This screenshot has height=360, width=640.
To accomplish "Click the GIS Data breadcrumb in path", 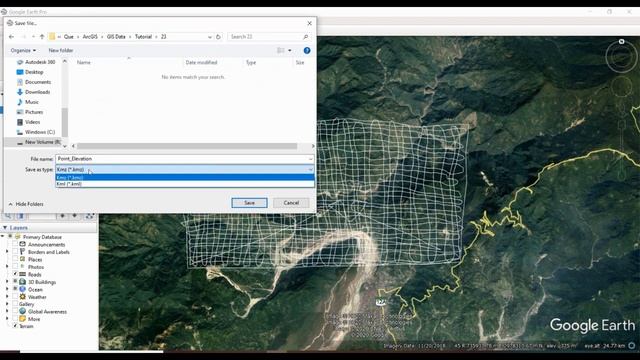I will pyautogui.click(x=116, y=37).
